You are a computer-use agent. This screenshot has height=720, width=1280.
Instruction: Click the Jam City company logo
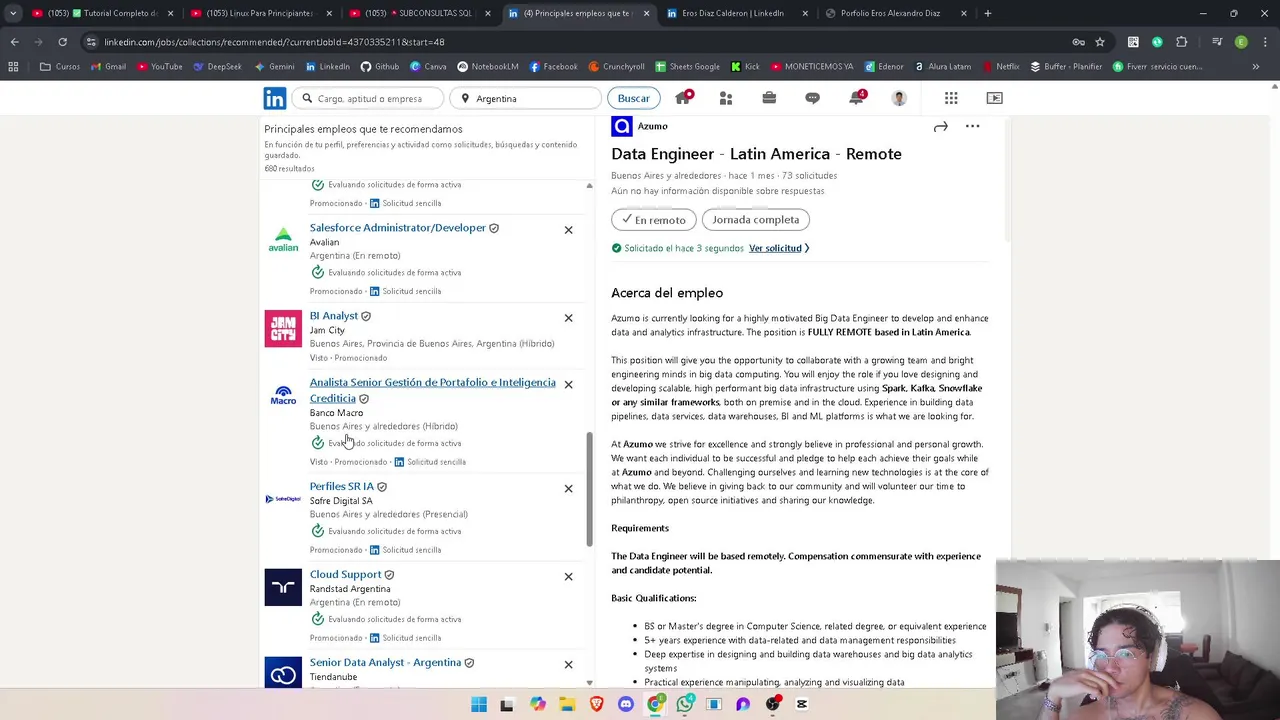pyautogui.click(x=283, y=328)
